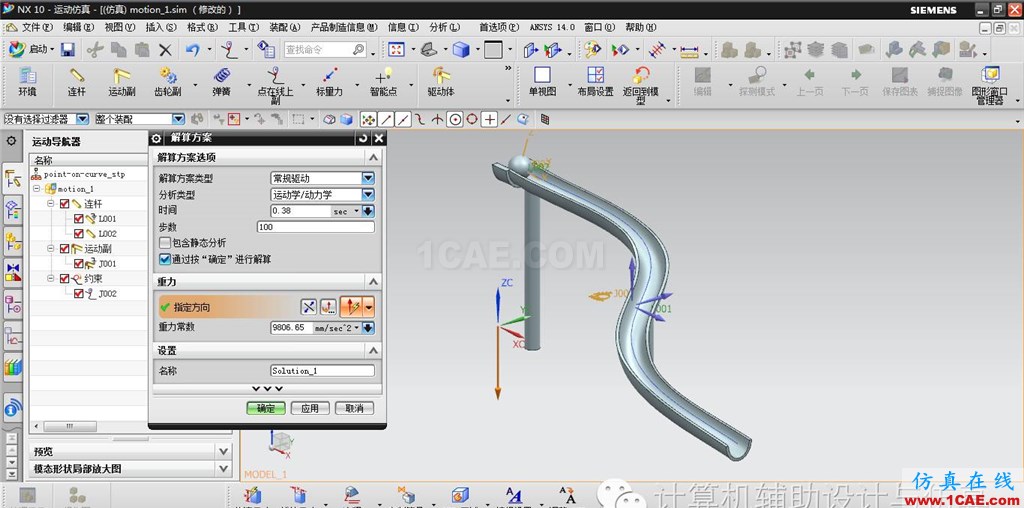Click the Undo arrow icon
1024x508 pixels.
tap(192, 50)
